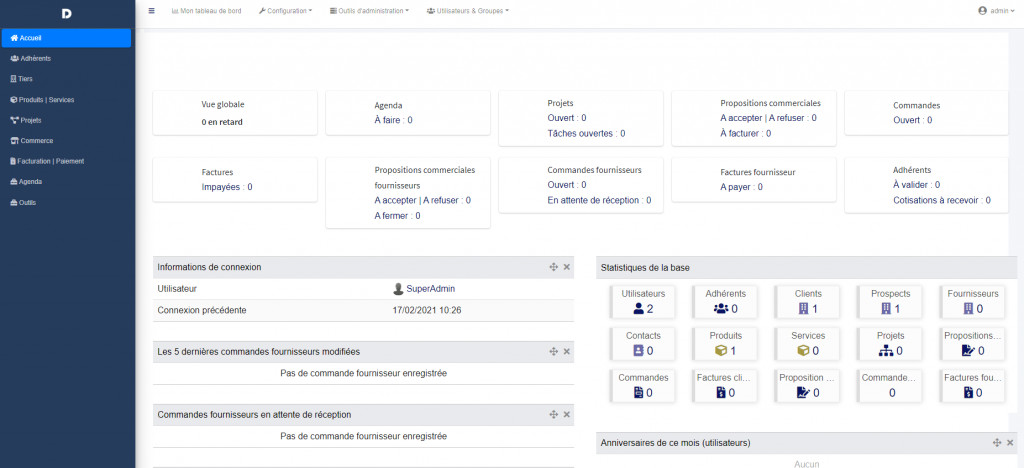
Task: Open the Produits statistics tile
Action: click(x=725, y=343)
